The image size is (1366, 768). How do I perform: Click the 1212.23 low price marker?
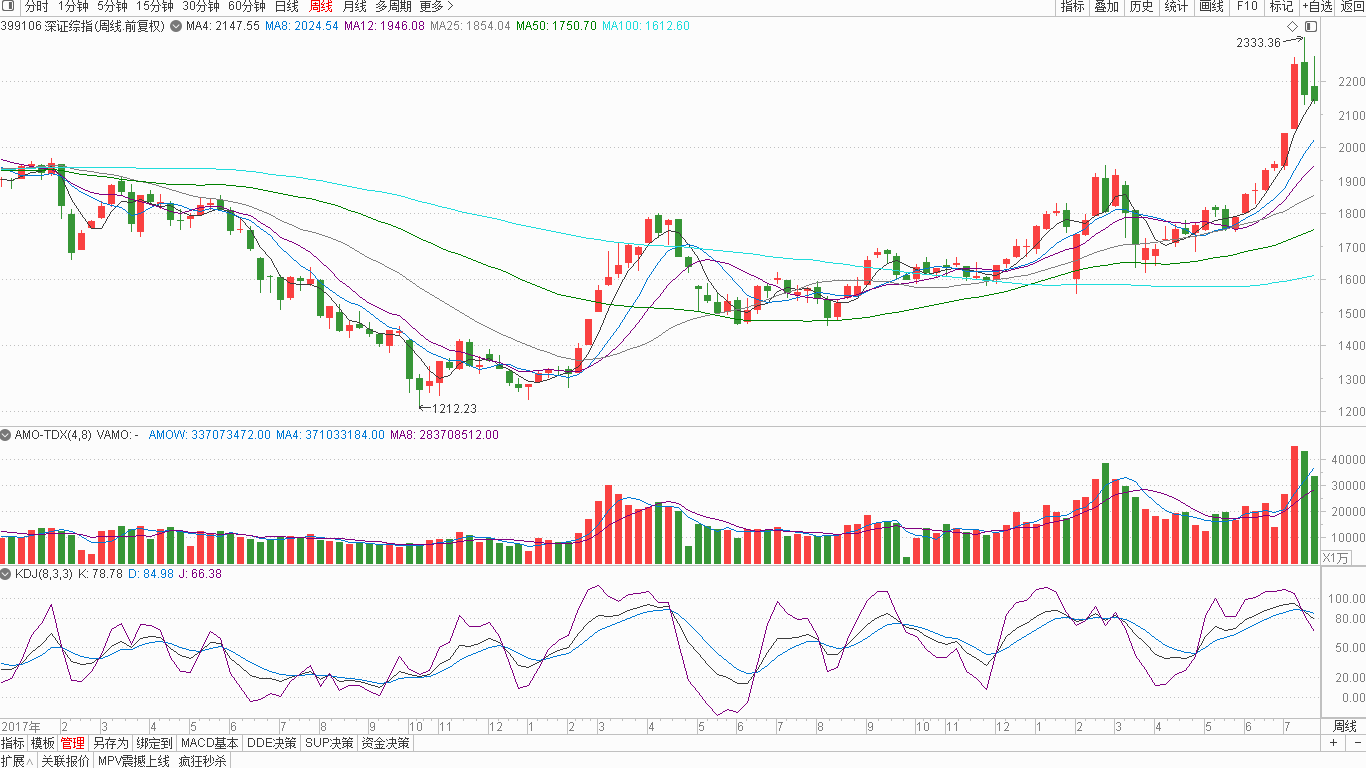click(454, 408)
